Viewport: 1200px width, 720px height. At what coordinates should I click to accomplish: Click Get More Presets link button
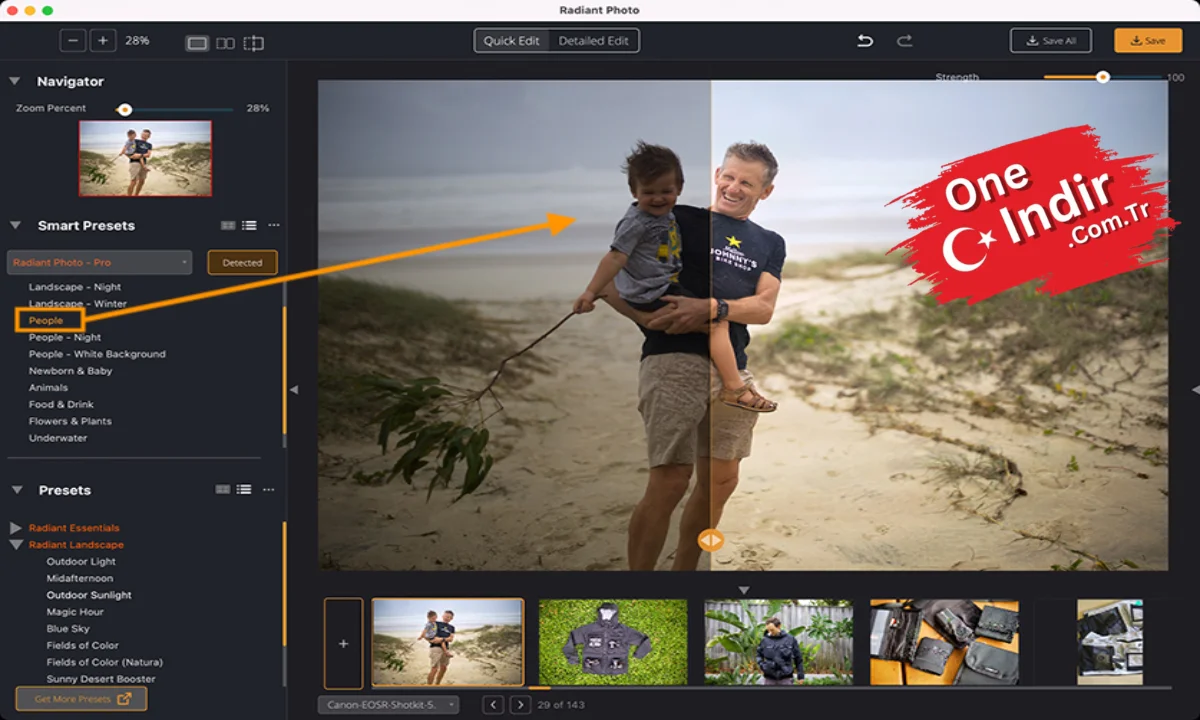(x=81, y=699)
